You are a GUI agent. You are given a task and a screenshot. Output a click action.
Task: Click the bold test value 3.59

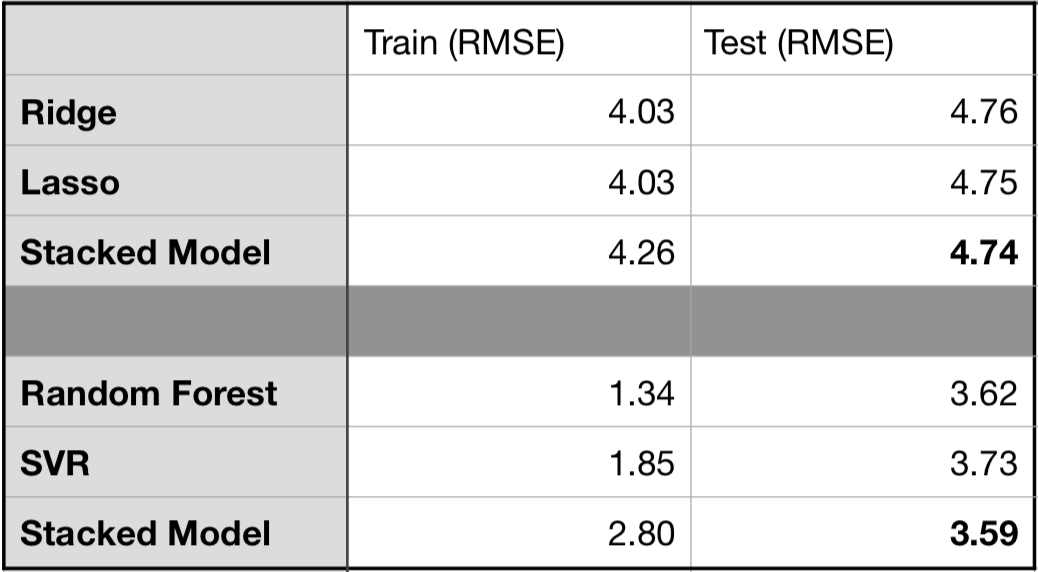coord(983,533)
